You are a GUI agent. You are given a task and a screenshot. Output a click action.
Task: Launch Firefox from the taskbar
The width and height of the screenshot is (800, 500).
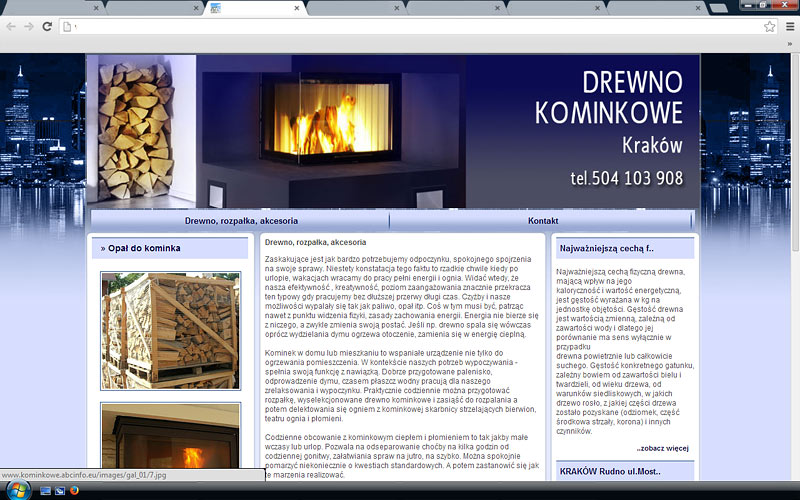coord(74,490)
